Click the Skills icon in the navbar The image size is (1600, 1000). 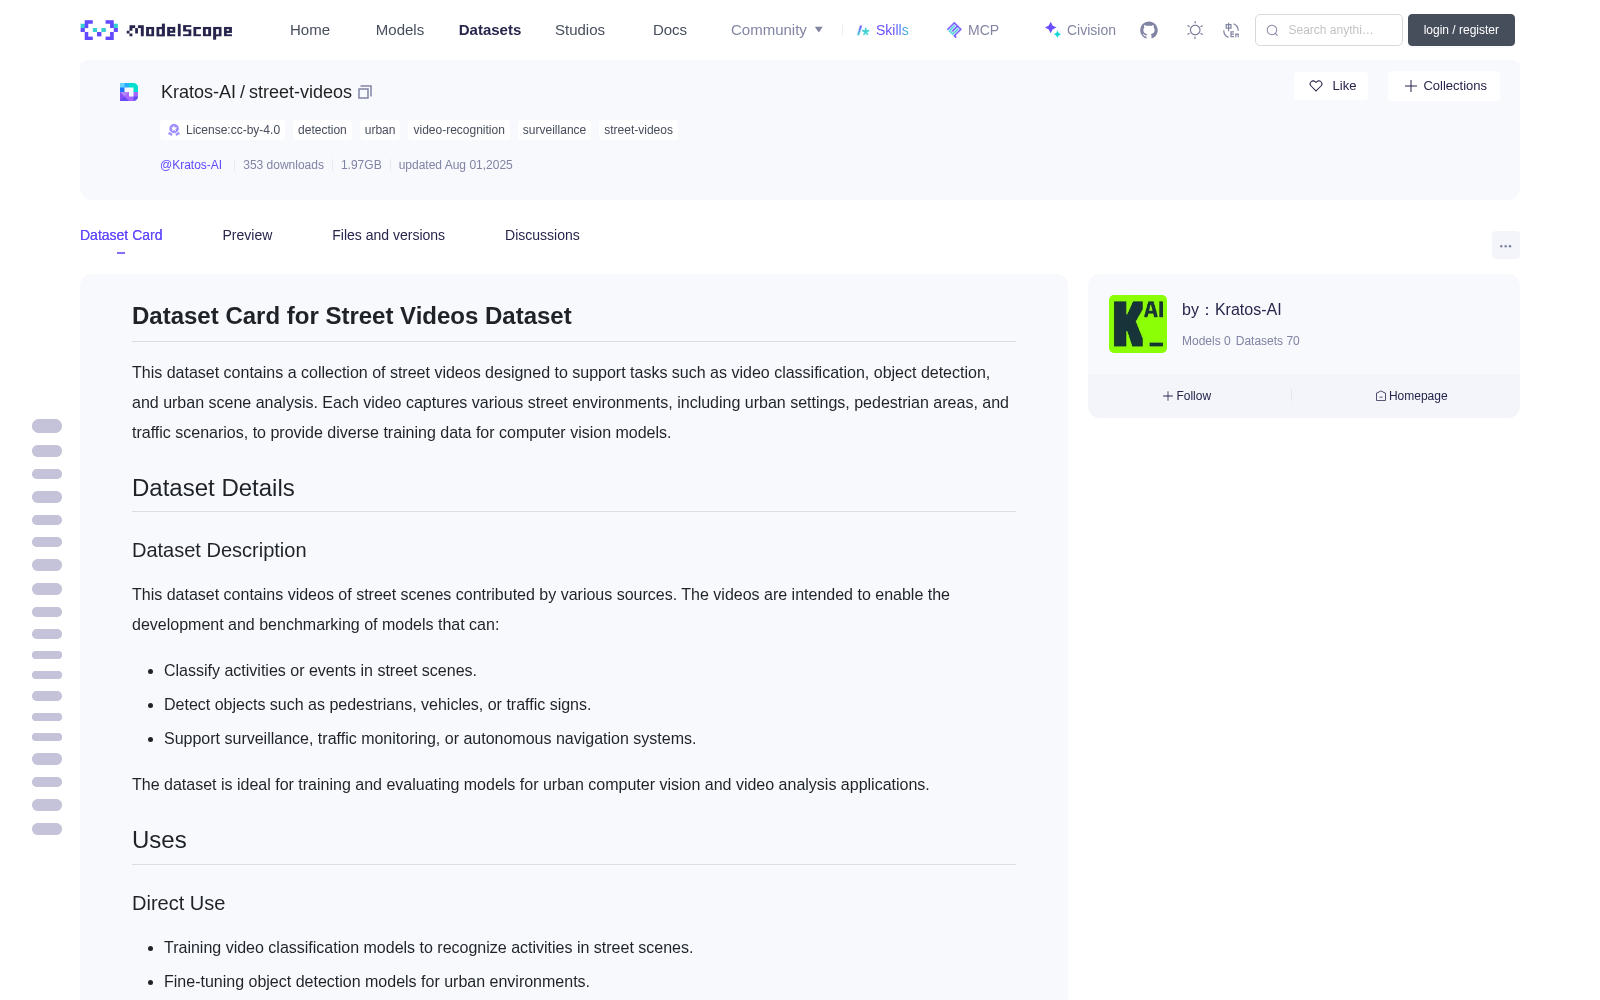pos(863,30)
